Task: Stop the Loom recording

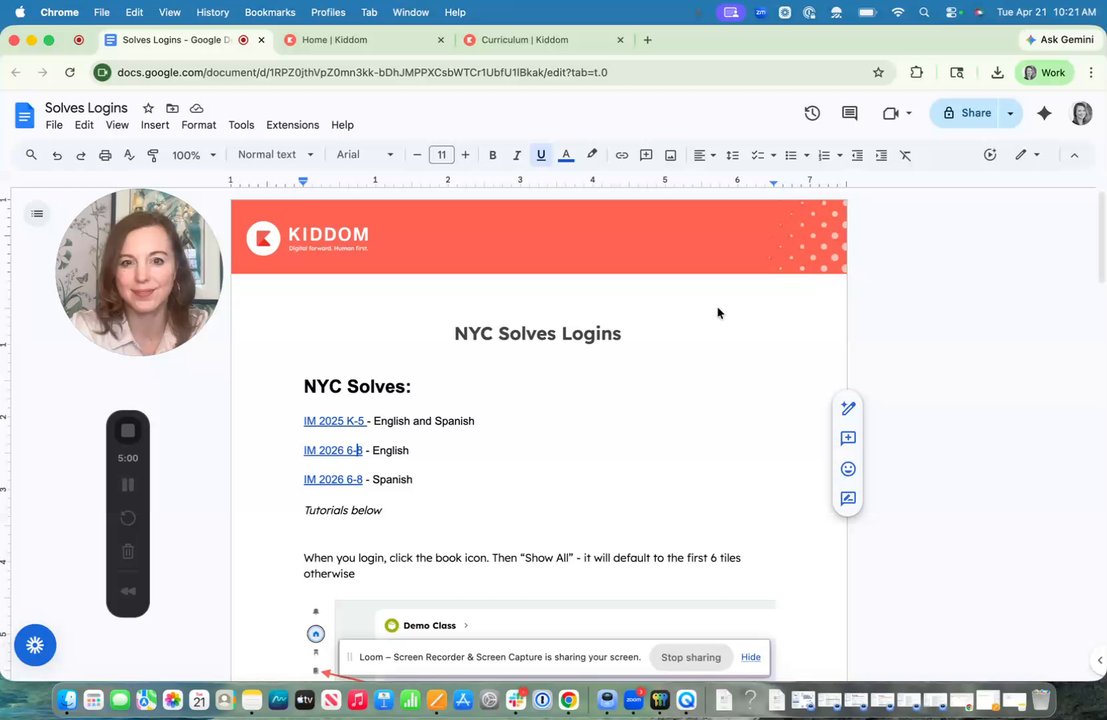Action: 128,431
